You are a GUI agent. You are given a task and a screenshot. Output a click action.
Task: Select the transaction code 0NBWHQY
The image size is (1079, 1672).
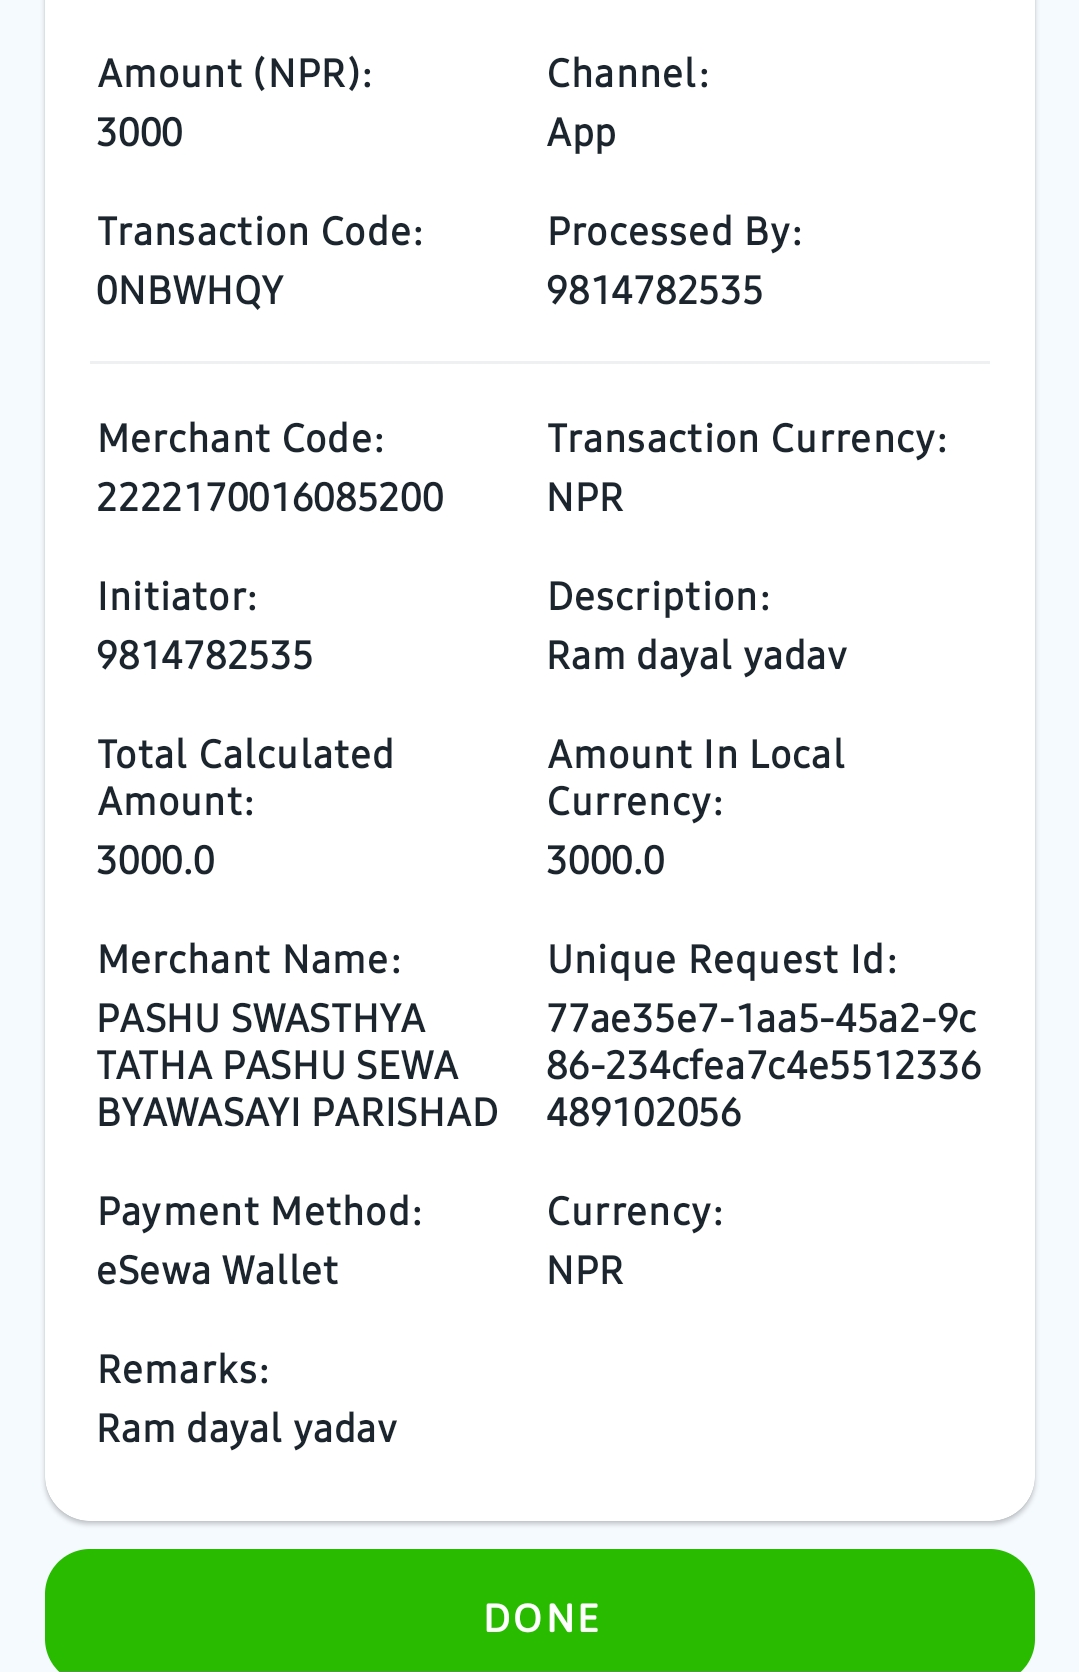[190, 291]
